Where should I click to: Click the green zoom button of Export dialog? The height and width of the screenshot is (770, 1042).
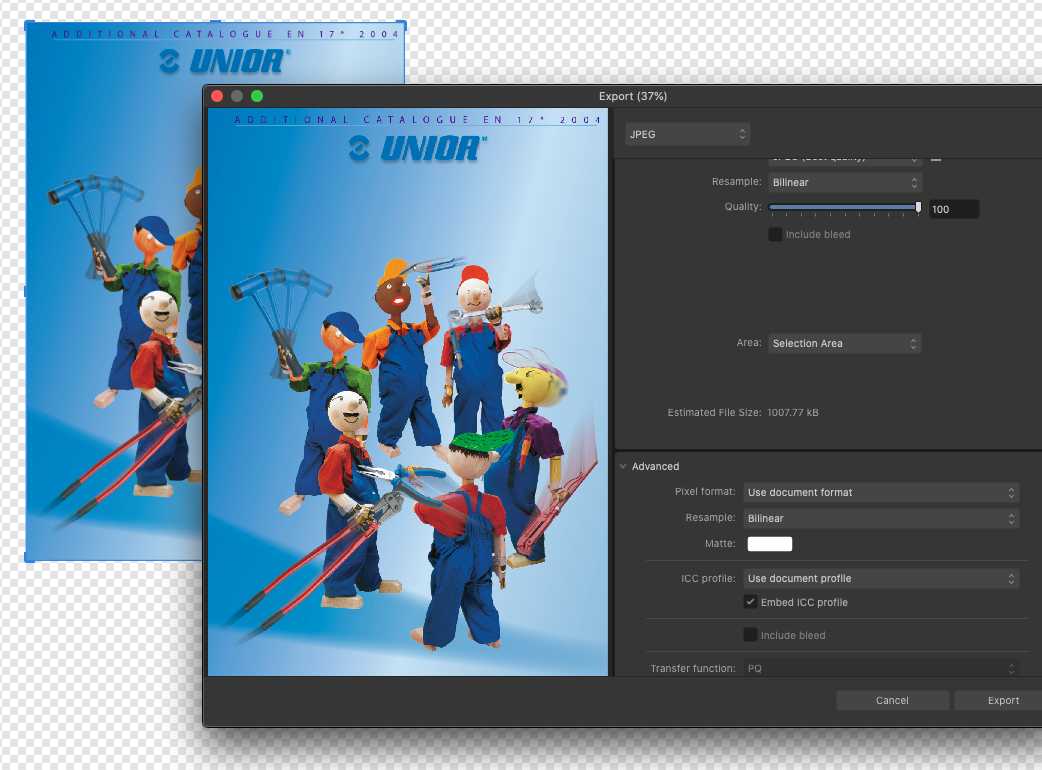pyautogui.click(x=257, y=96)
